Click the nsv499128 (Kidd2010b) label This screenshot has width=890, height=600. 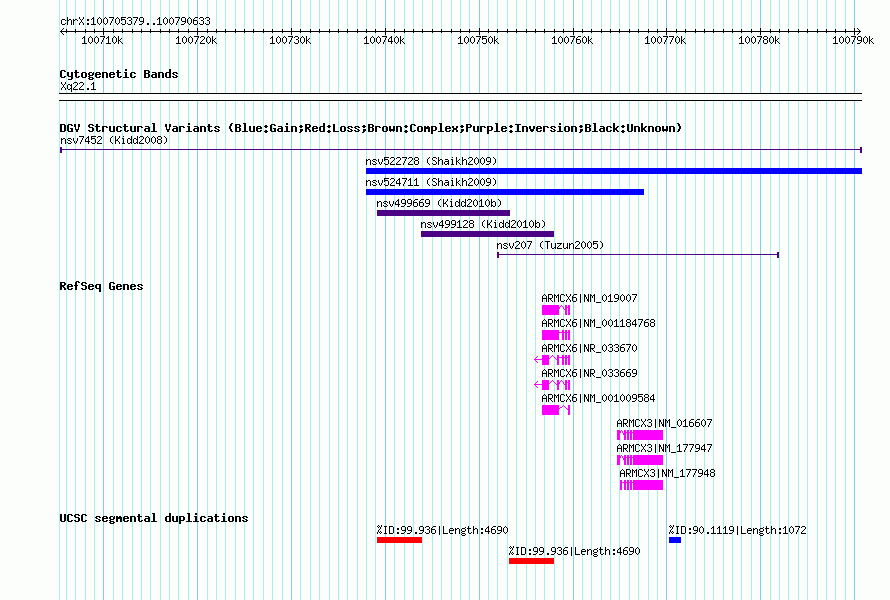[483, 224]
